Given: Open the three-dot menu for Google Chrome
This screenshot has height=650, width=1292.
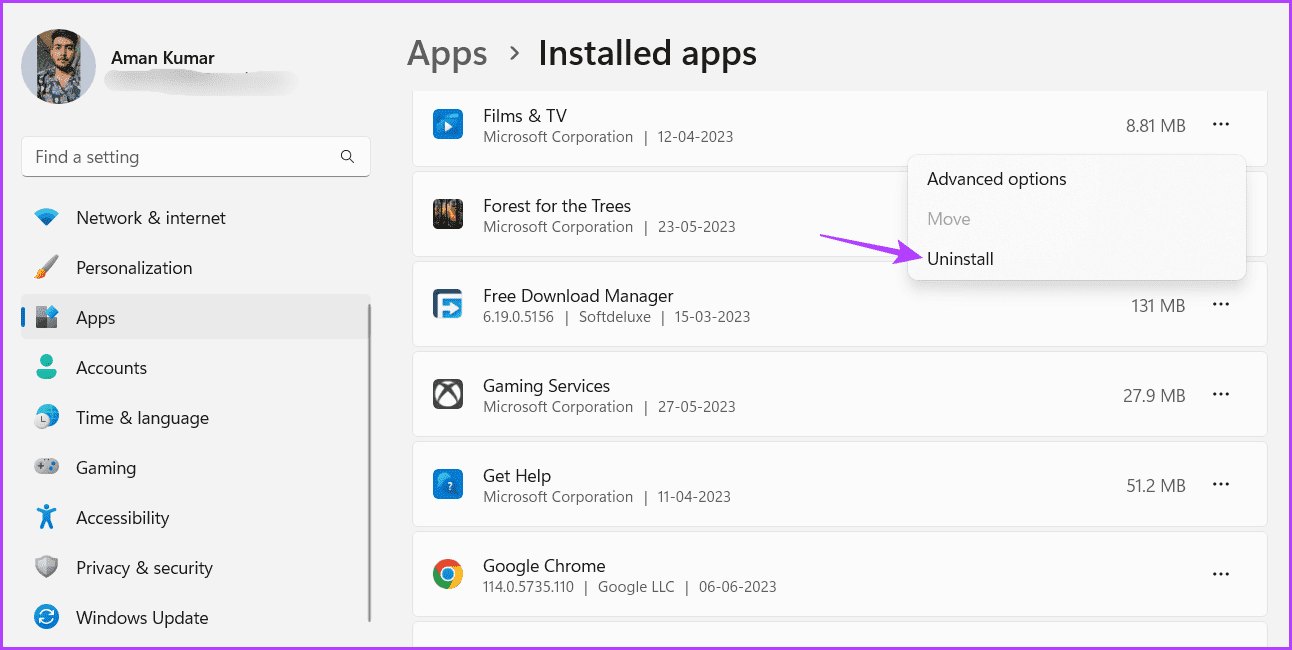Looking at the screenshot, I should point(1220,575).
